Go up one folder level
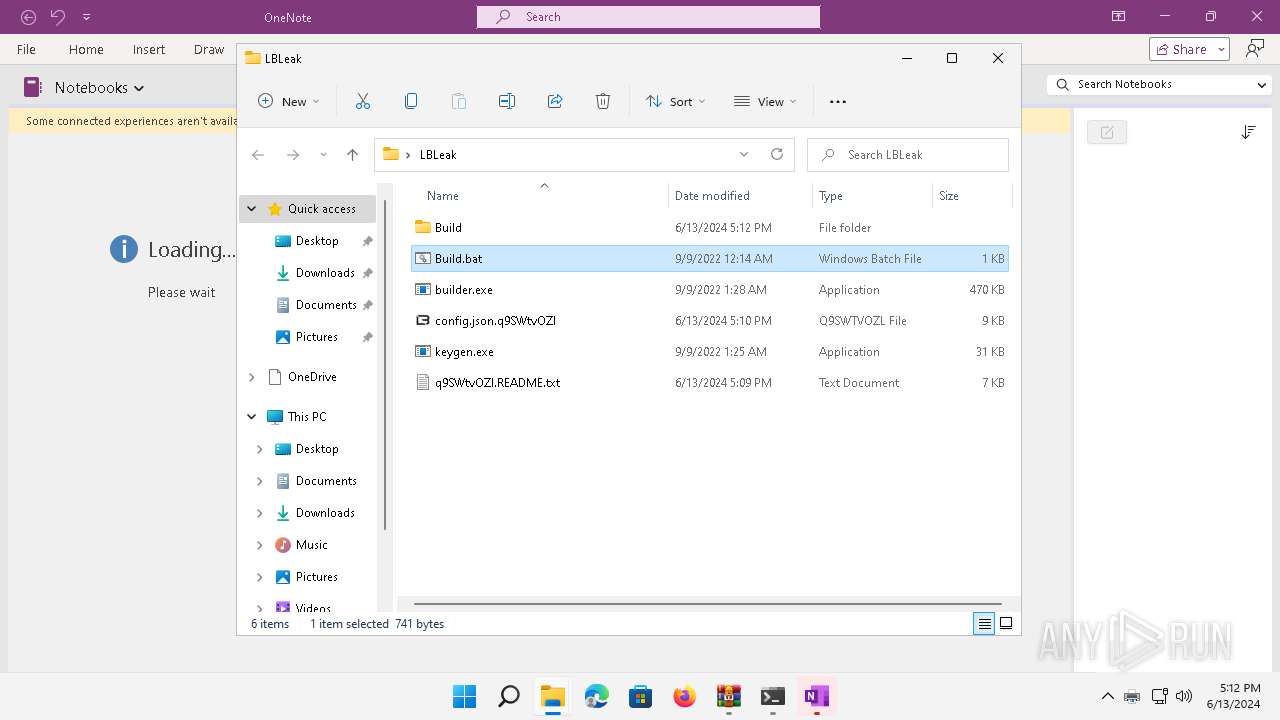The width and height of the screenshot is (1280, 720). tap(352, 155)
